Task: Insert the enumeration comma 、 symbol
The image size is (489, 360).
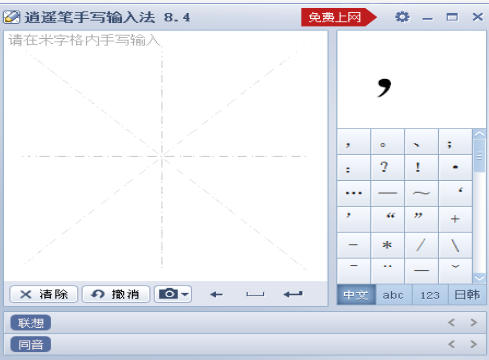Action: pyautogui.click(x=421, y=142)
